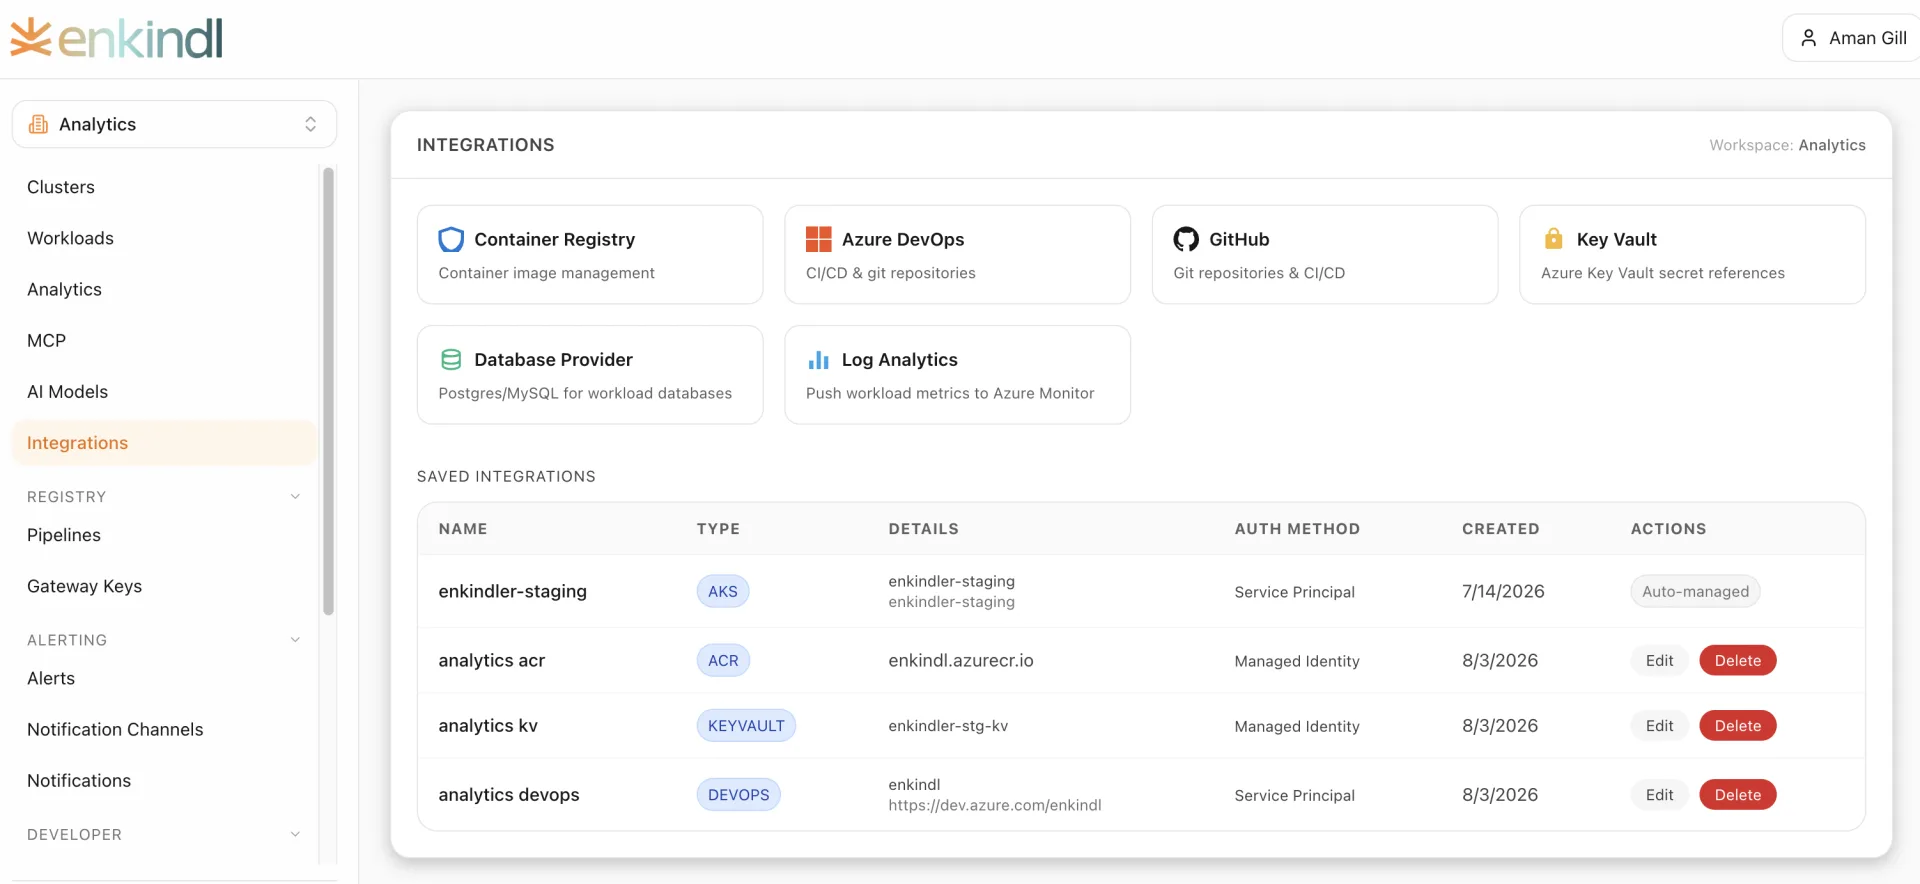Delete the analytics acr integration
This screenshot has height=884, width=1920.
pyautogui.click(x=1738, y=660)
